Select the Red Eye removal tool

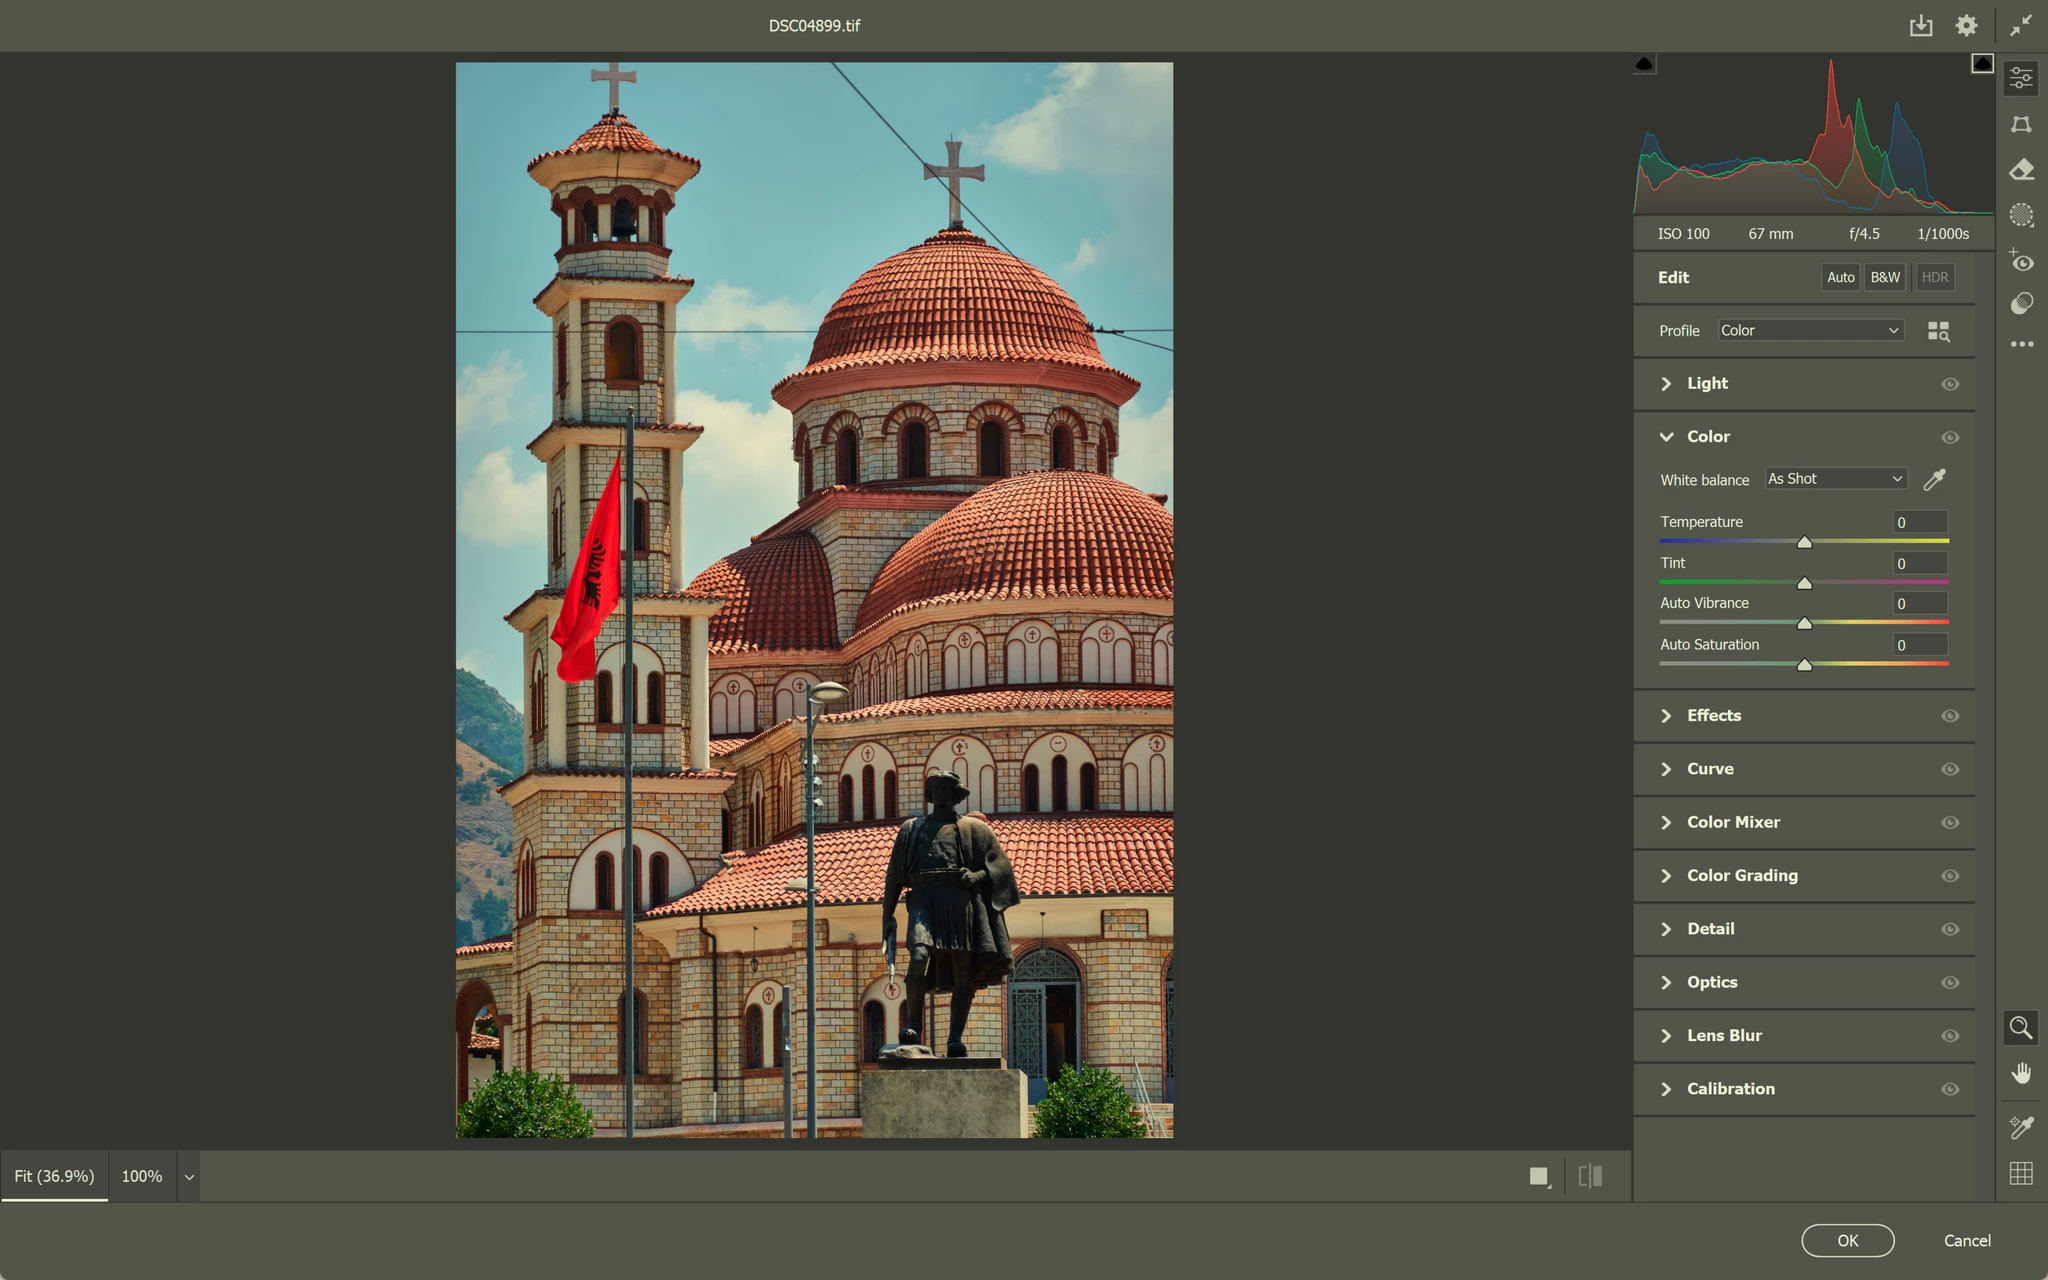coord(2021,261)
